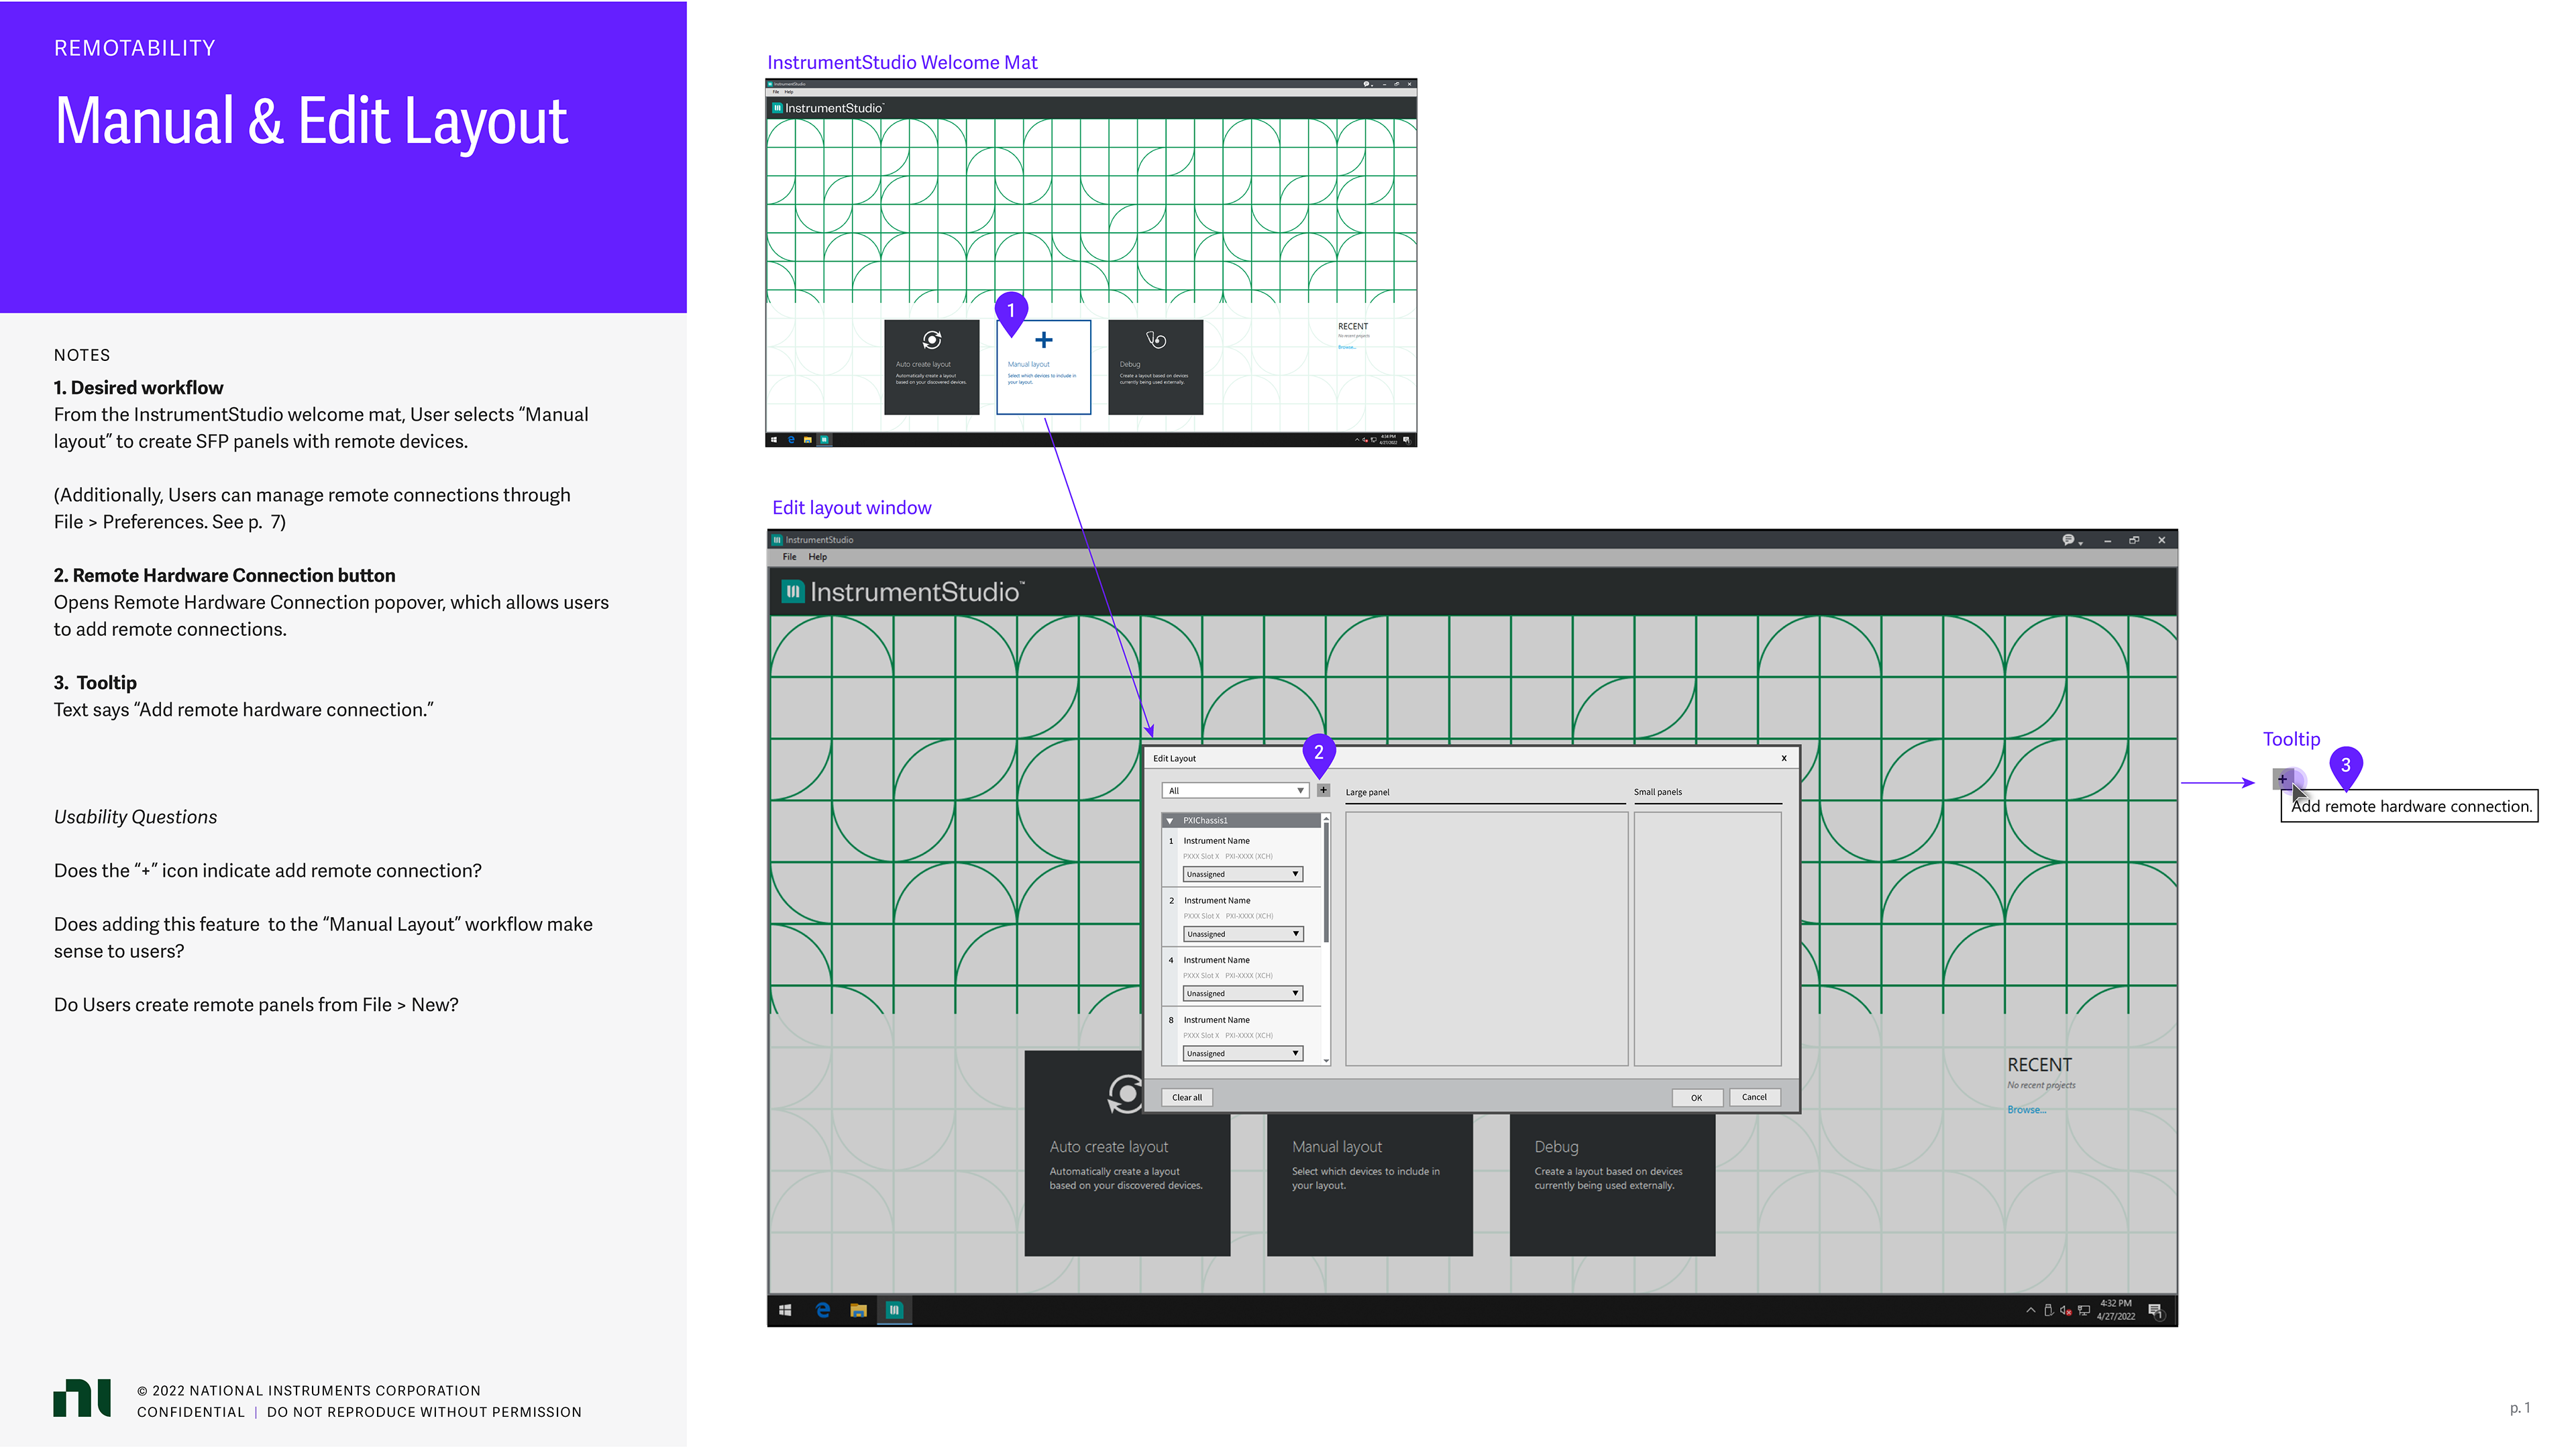The image size is (2576, 1449).
Task: Collapse the PXIChassis1 group
Action: tap(1170, 821)
